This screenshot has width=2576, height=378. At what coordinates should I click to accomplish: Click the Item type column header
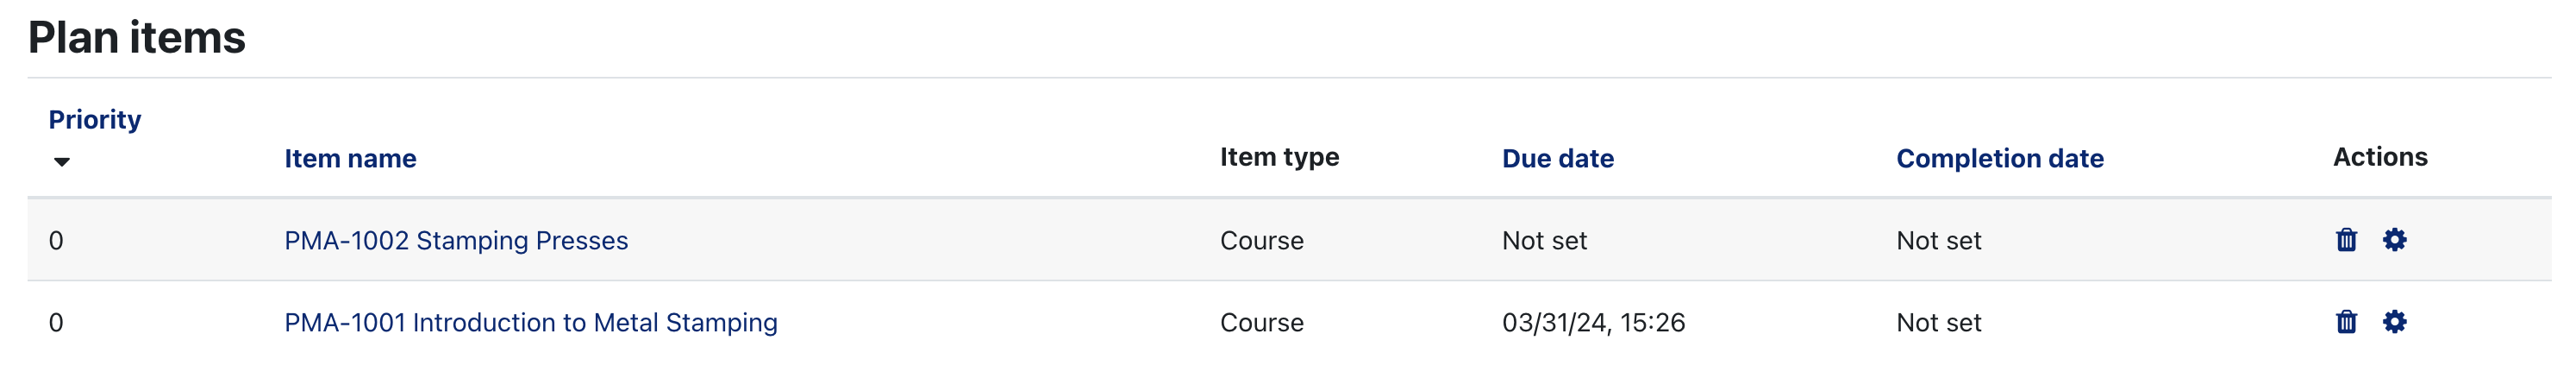1279,157
